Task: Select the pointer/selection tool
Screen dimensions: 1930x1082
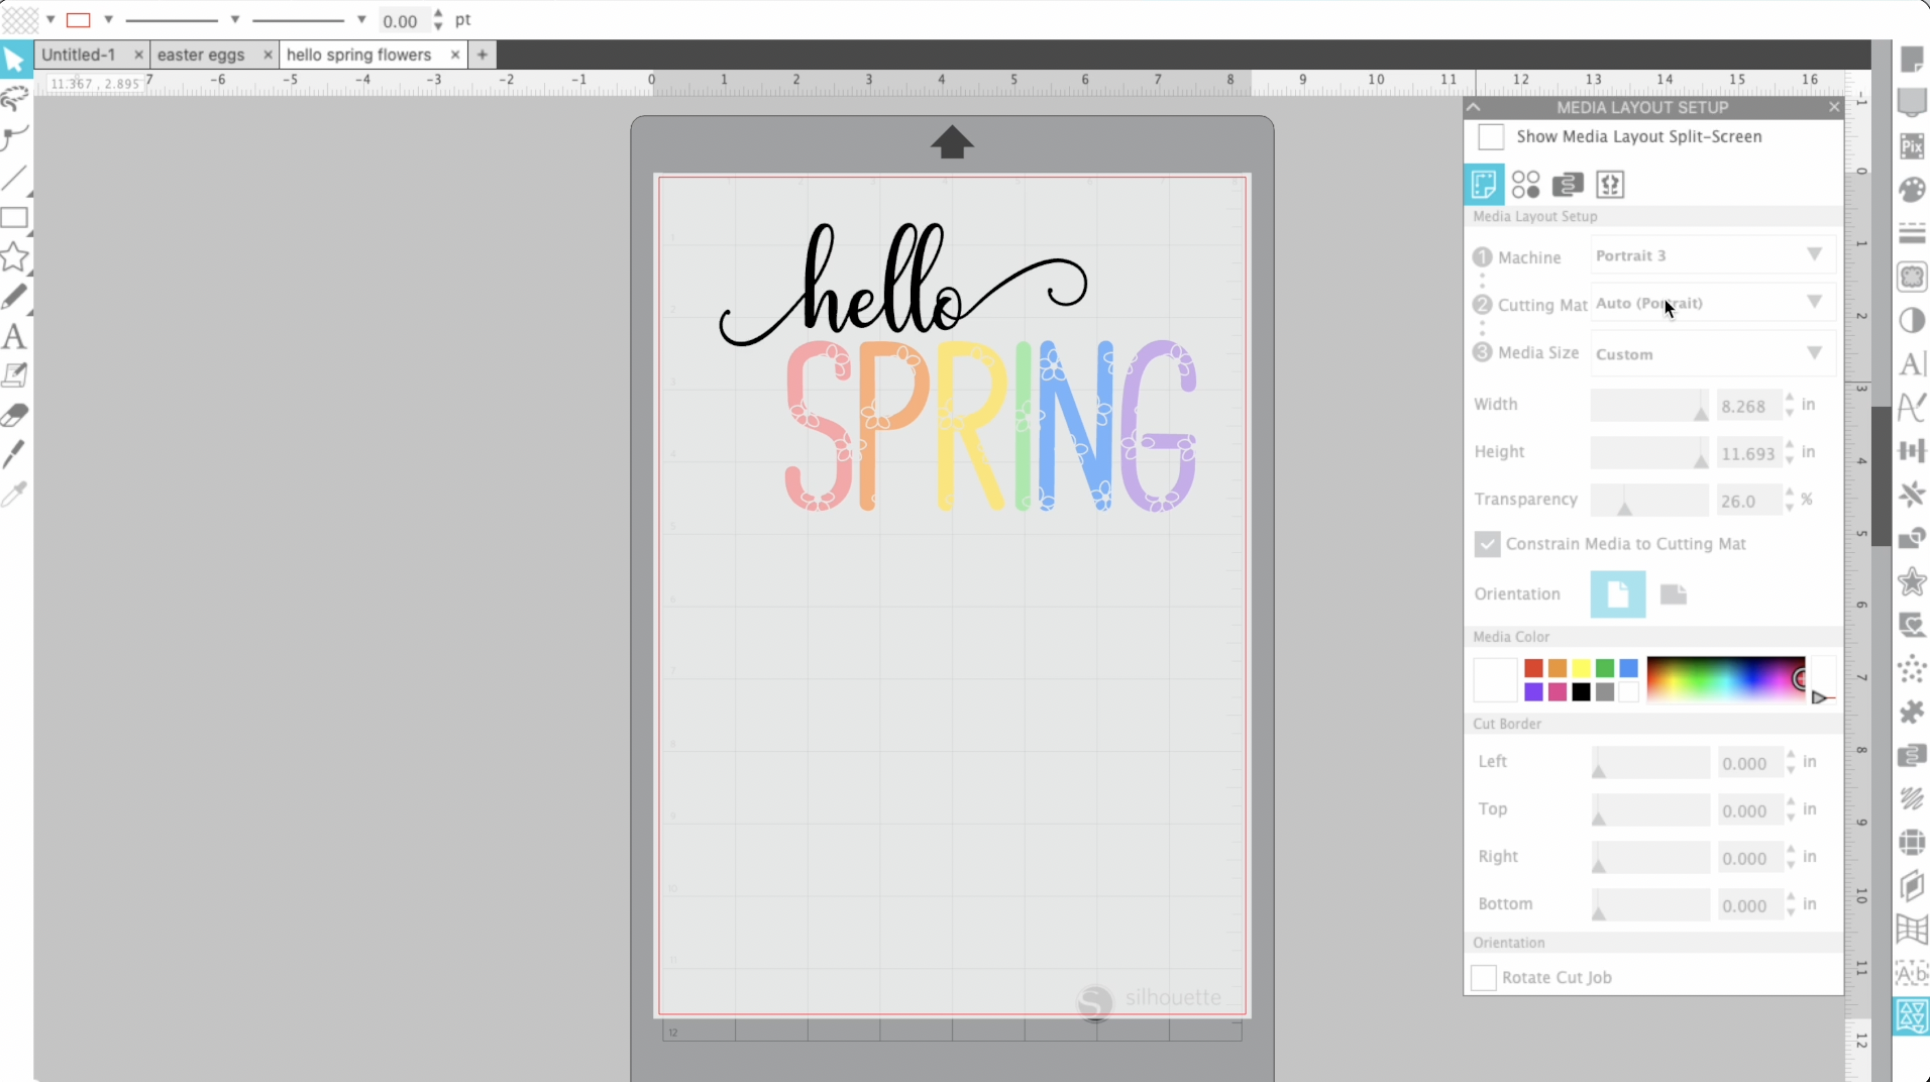Action: click(x=15, y=57)
